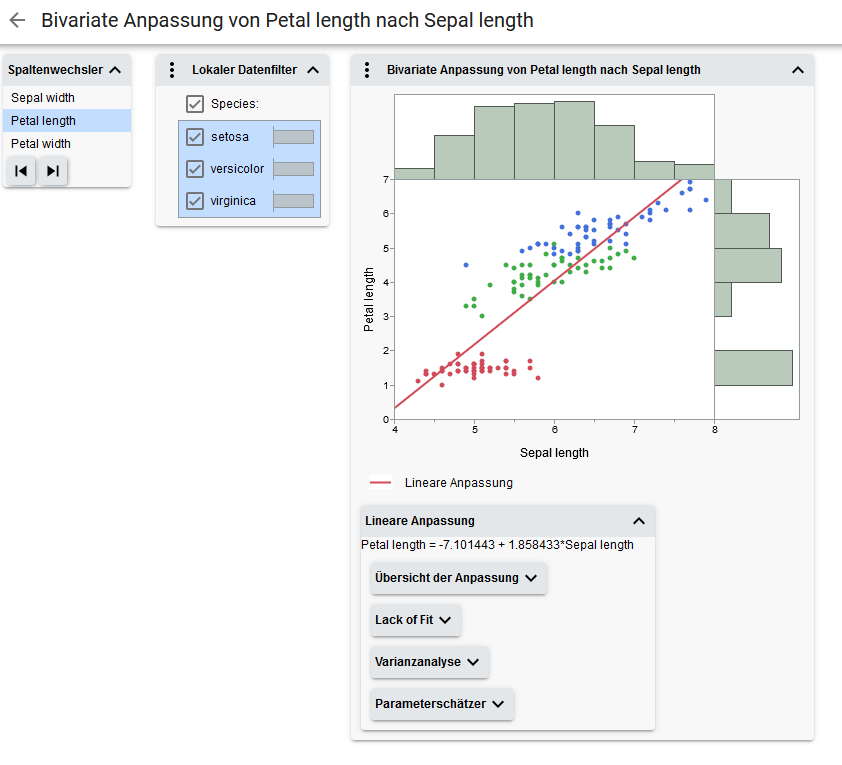
Task: Collapse the Lokaler Datenfilter panel
Action: click(312, 70)
